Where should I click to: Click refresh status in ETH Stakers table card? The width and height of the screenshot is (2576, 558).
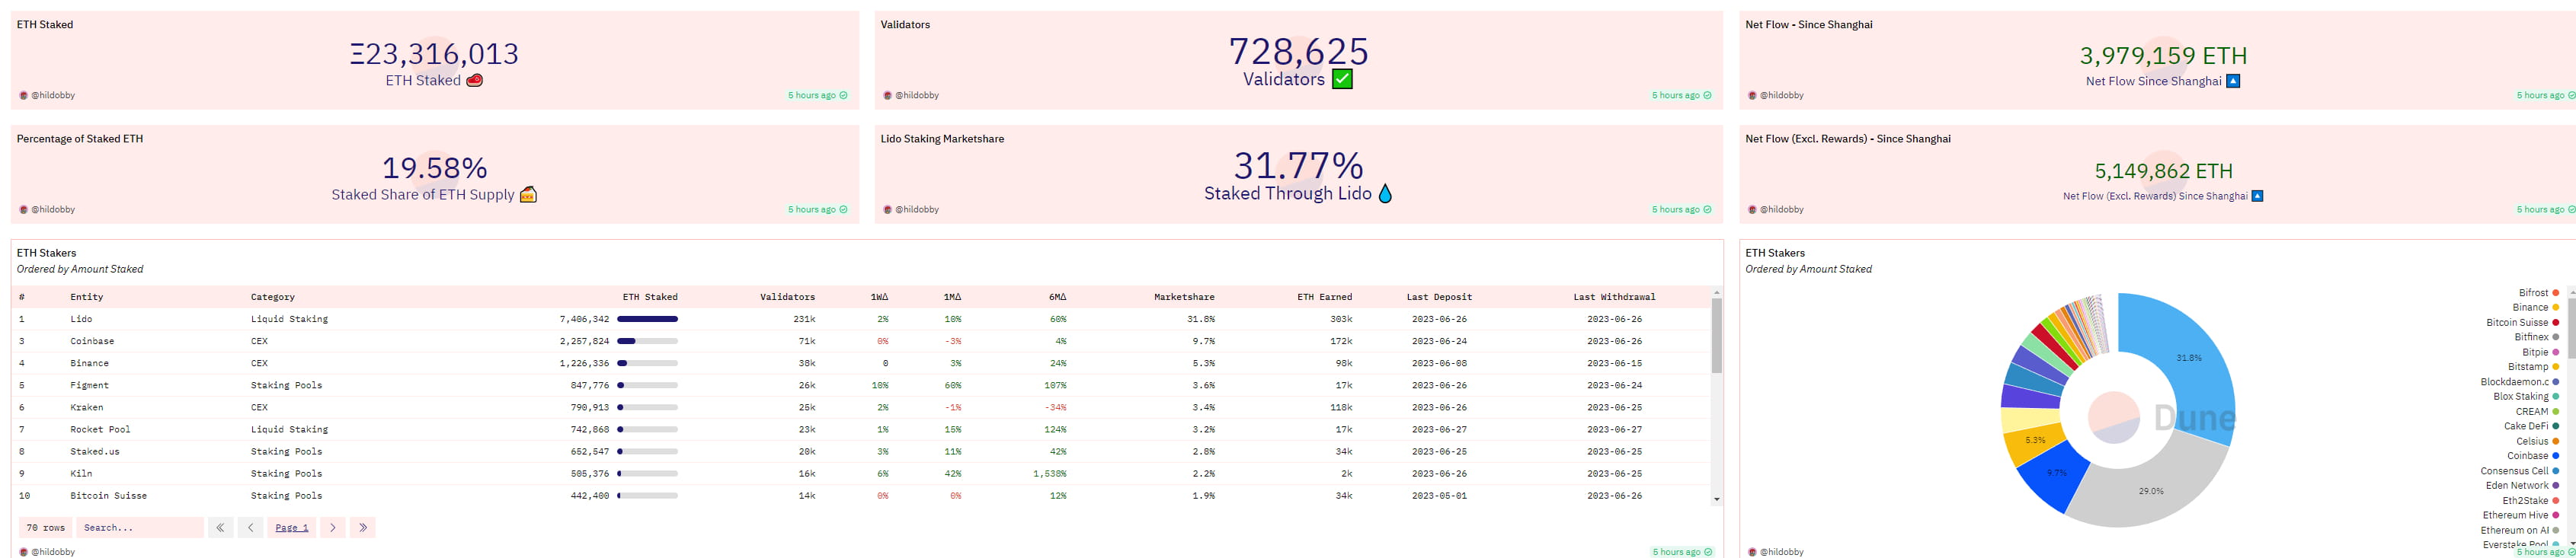(1681, 552)
